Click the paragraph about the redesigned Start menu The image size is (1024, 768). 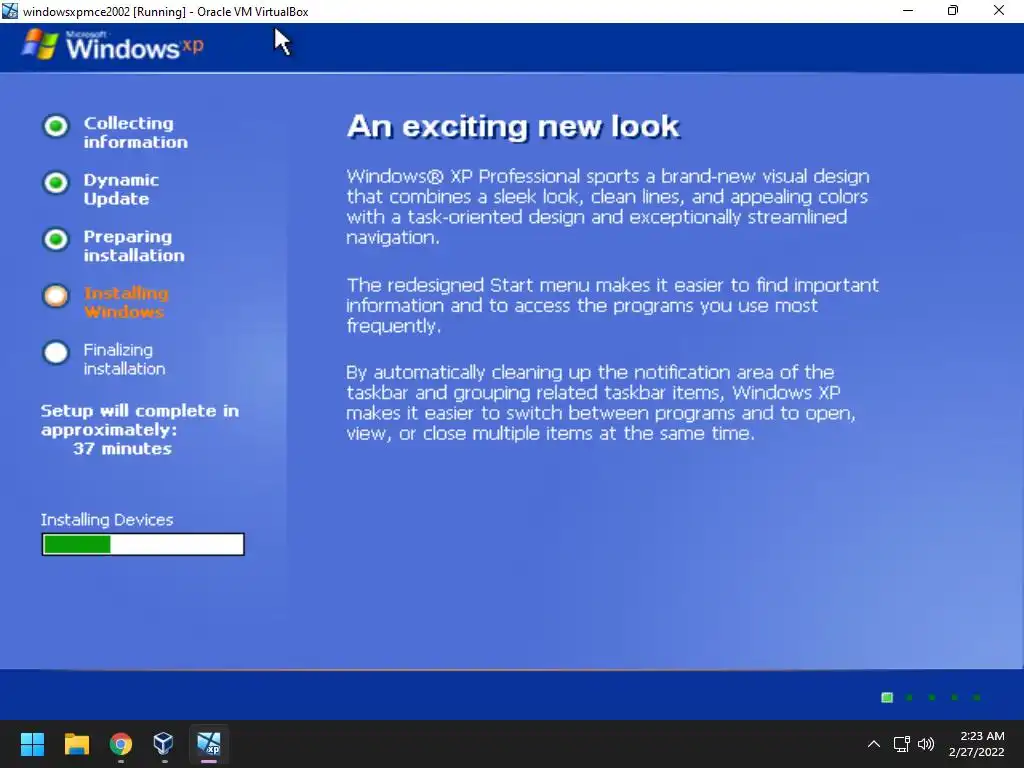tap(613, 305)
